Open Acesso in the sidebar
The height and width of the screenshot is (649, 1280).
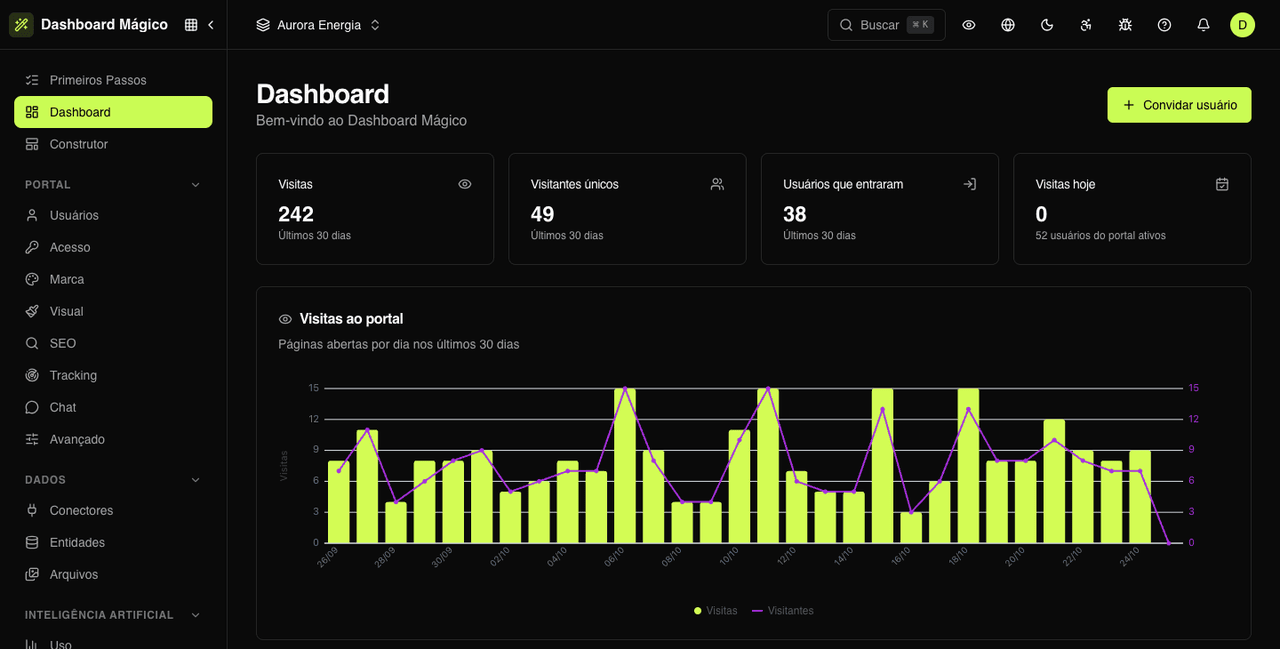pyautogui.click(x=113, y=247)
